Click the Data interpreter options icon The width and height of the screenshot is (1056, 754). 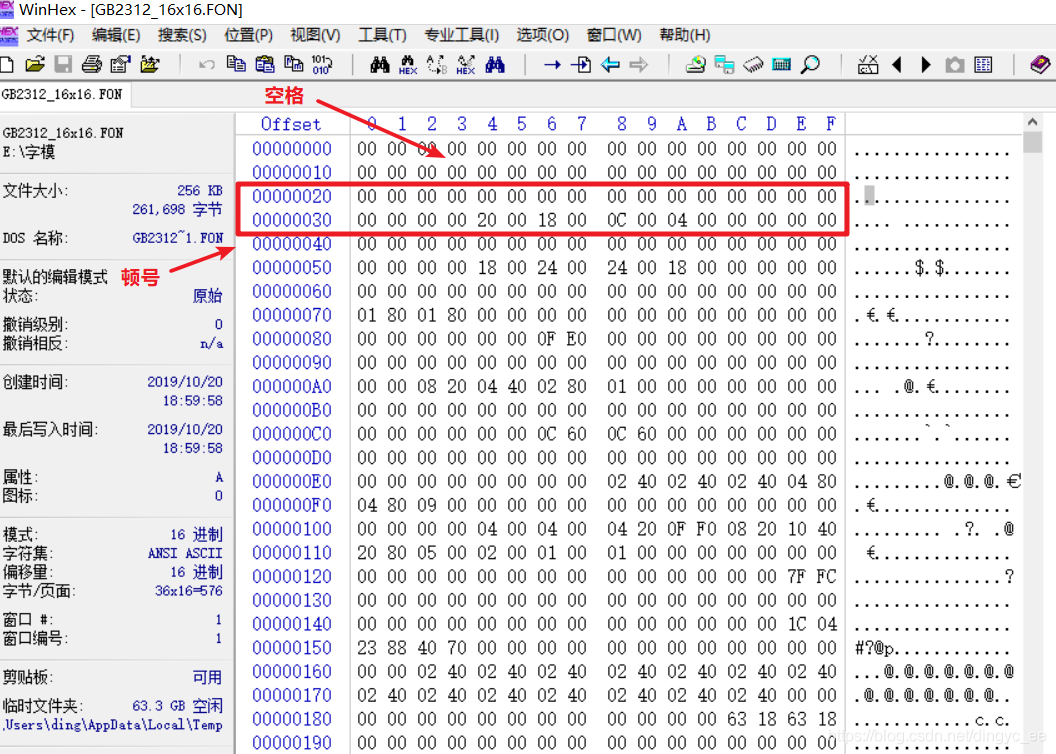[x=868, y=65]
